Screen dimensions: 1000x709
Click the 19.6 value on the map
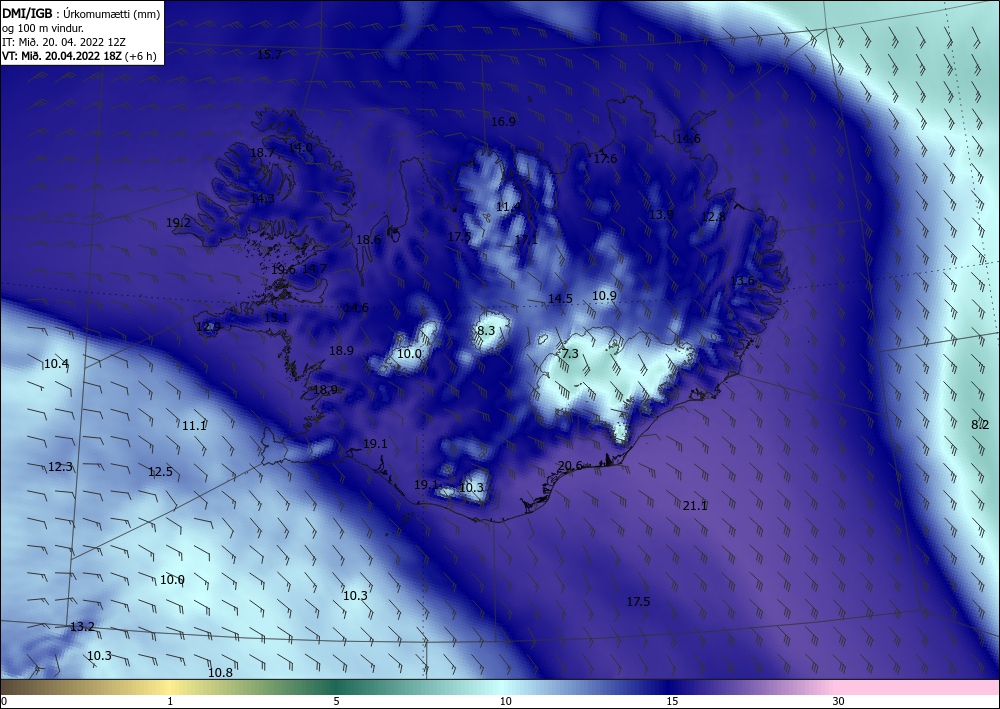[x=283, y=270]
